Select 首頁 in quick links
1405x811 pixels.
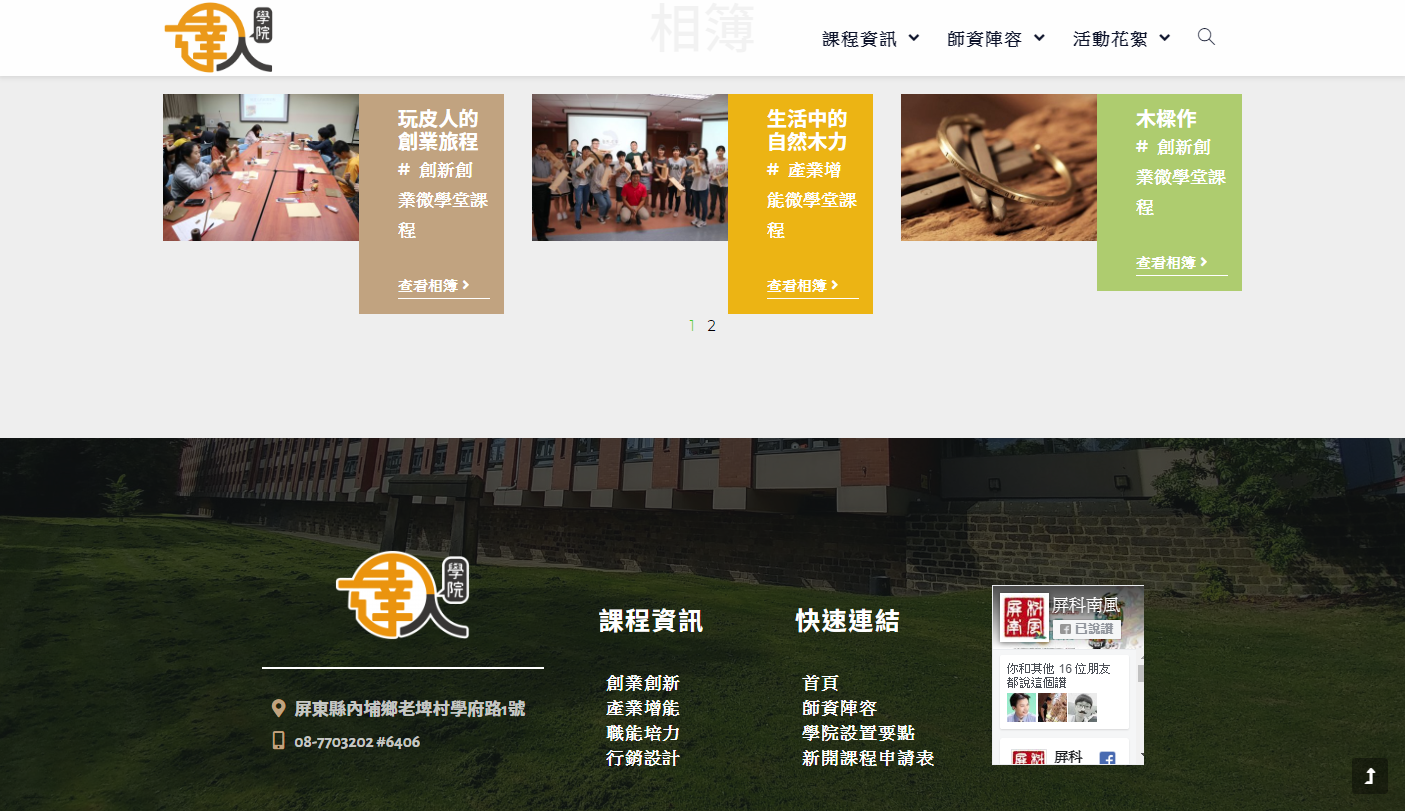click(x=820, y=684)
